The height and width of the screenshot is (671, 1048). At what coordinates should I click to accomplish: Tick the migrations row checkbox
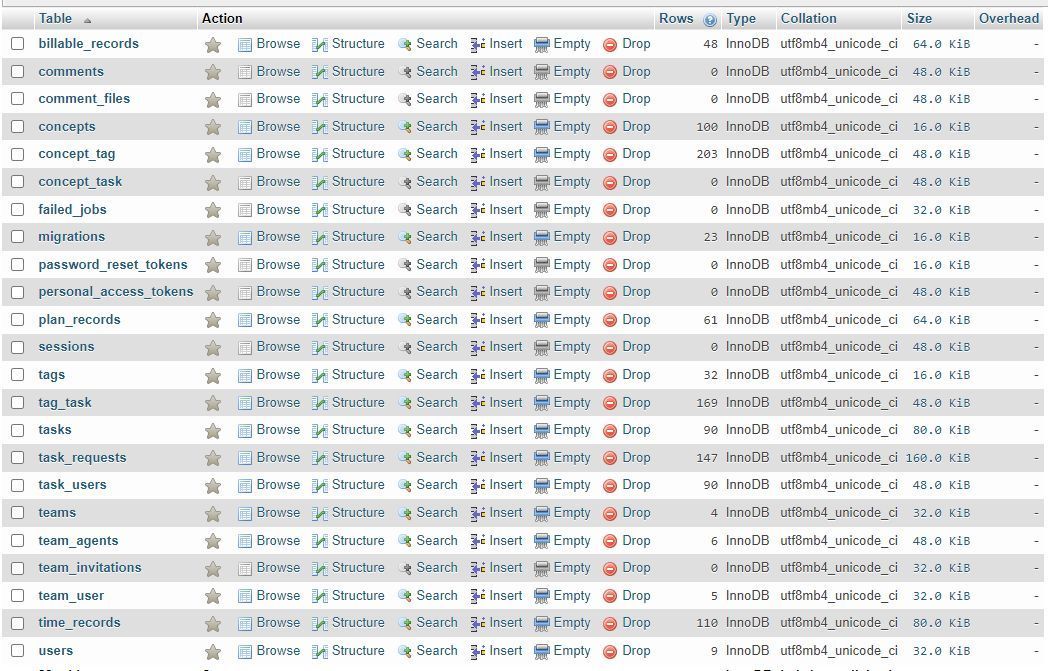pyautogui.click(x=18, y=237)
